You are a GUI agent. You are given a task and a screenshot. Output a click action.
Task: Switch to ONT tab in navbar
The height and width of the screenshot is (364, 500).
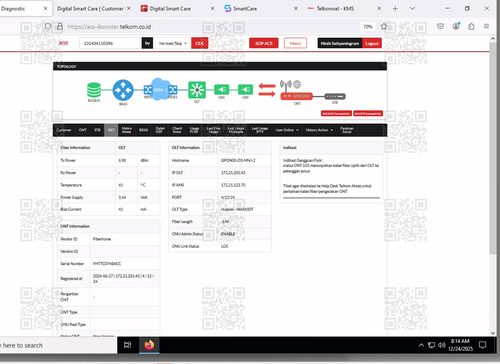[83, 130]
